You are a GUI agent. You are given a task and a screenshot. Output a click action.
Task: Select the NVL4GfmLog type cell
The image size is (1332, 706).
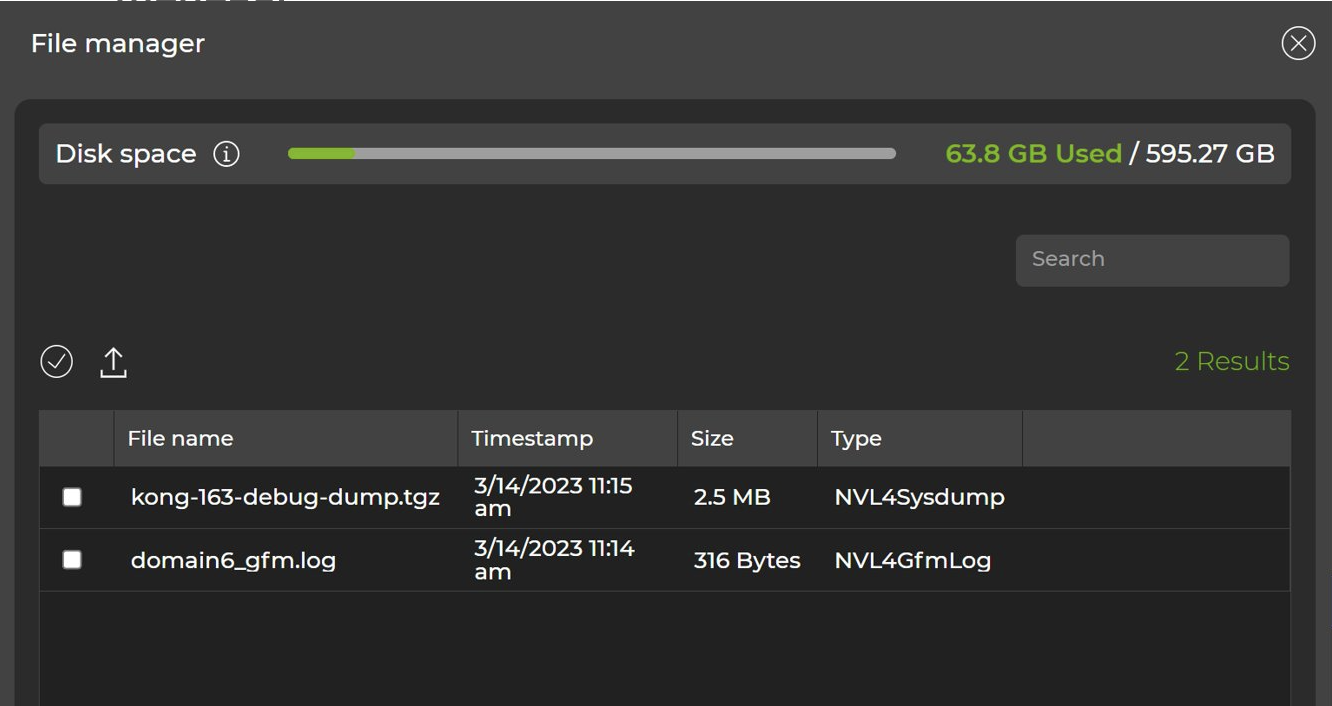[x=912, y=560]
